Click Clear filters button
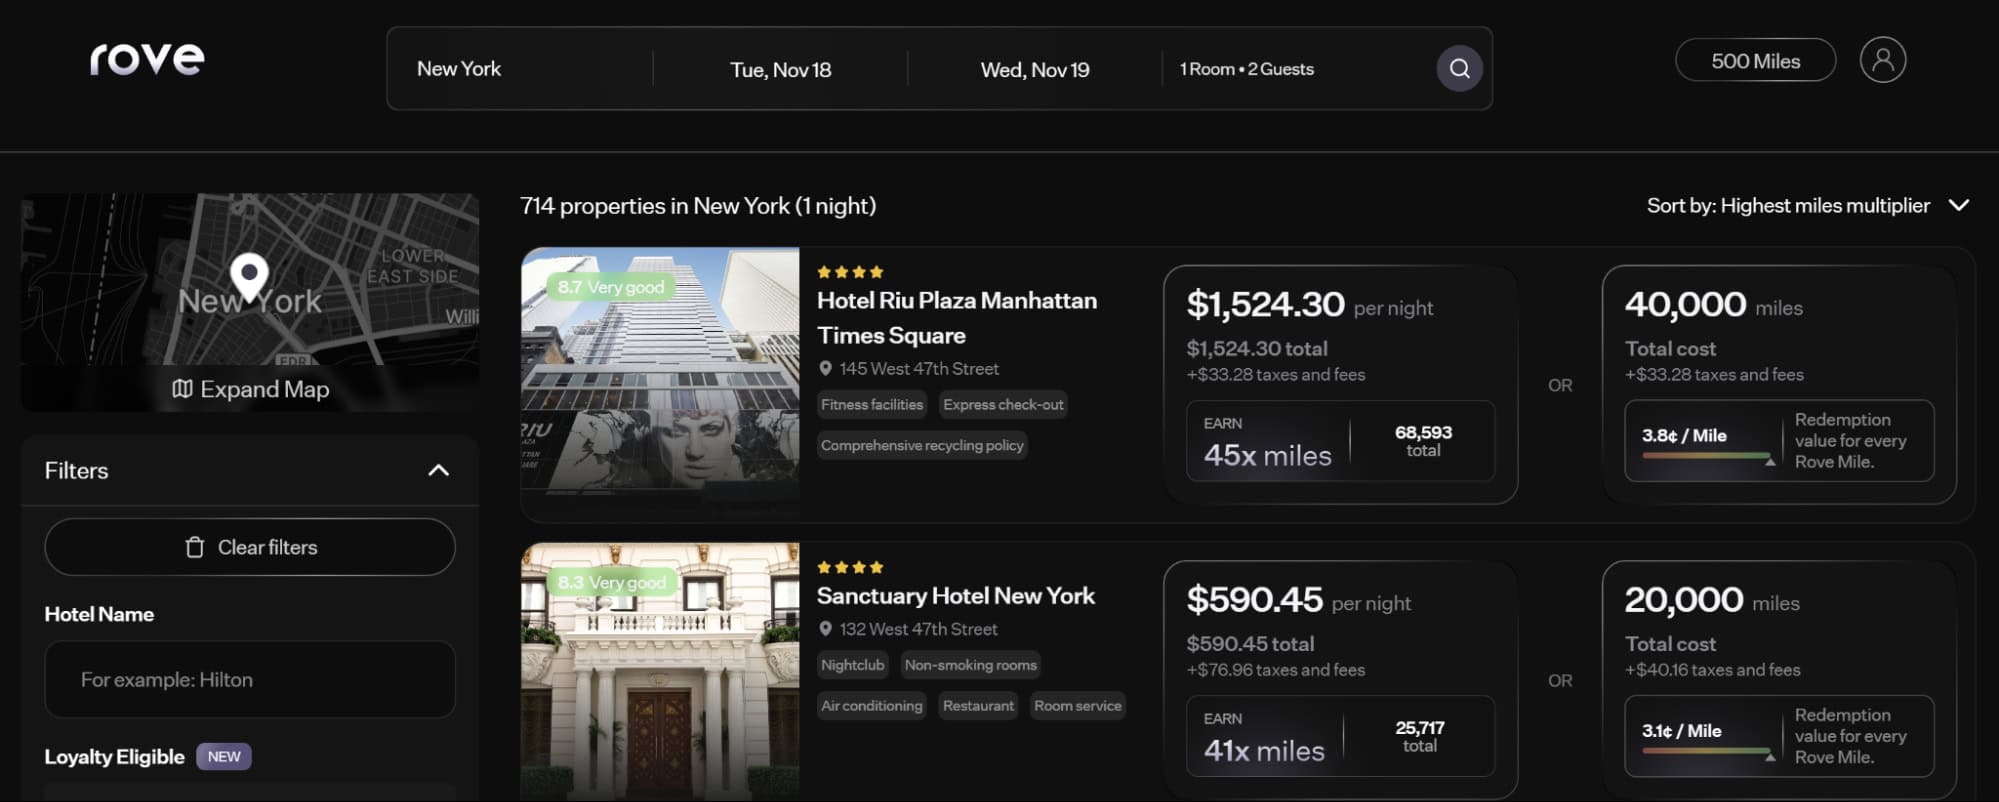The height and width of the screenshot is (802, 1999). [250, 547]
